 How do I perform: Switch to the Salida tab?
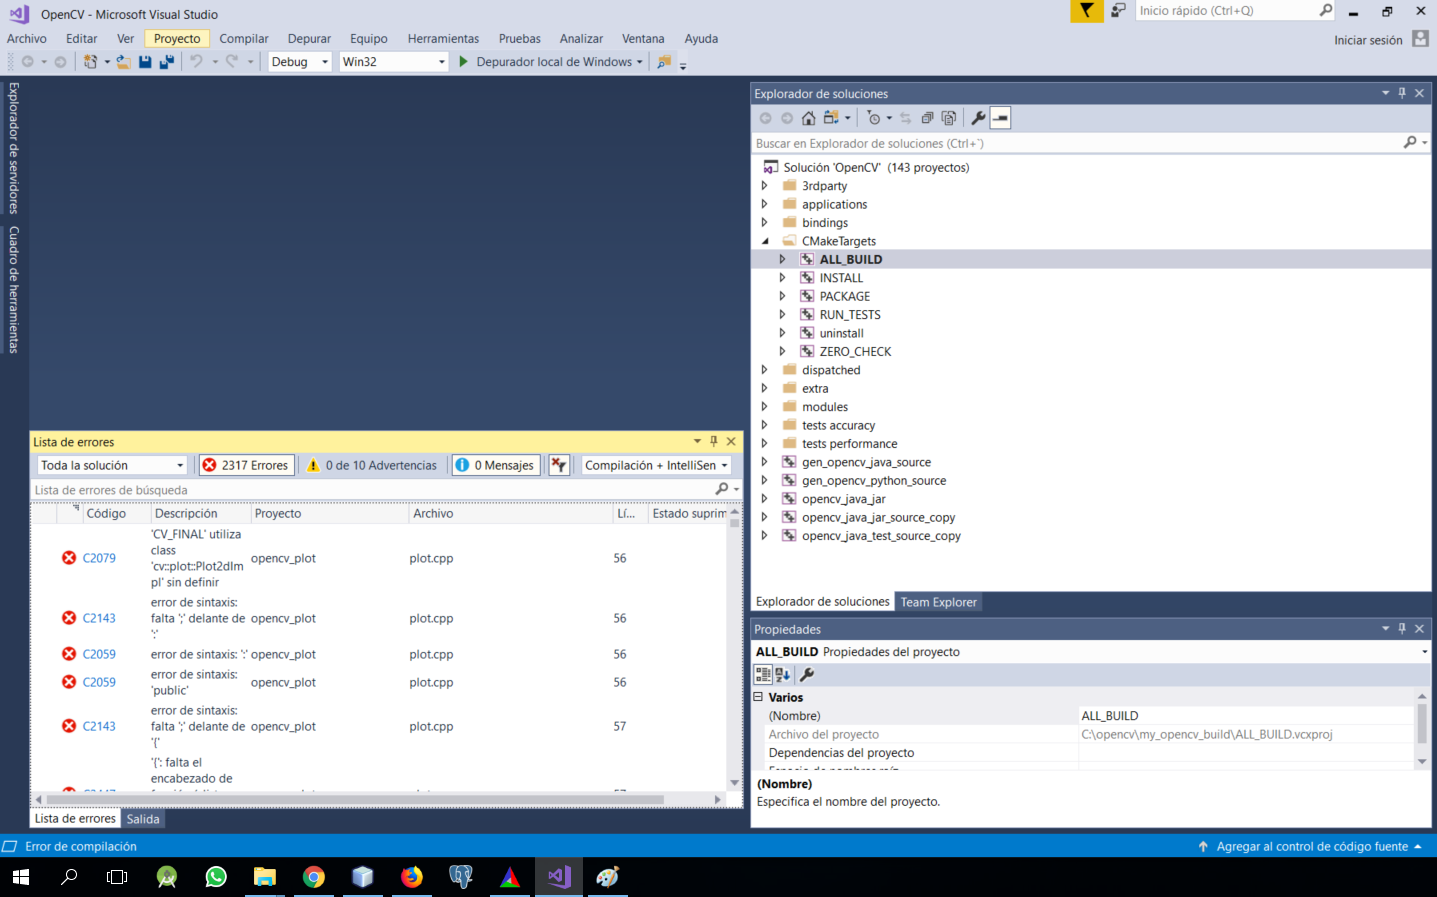click(143, 819)
